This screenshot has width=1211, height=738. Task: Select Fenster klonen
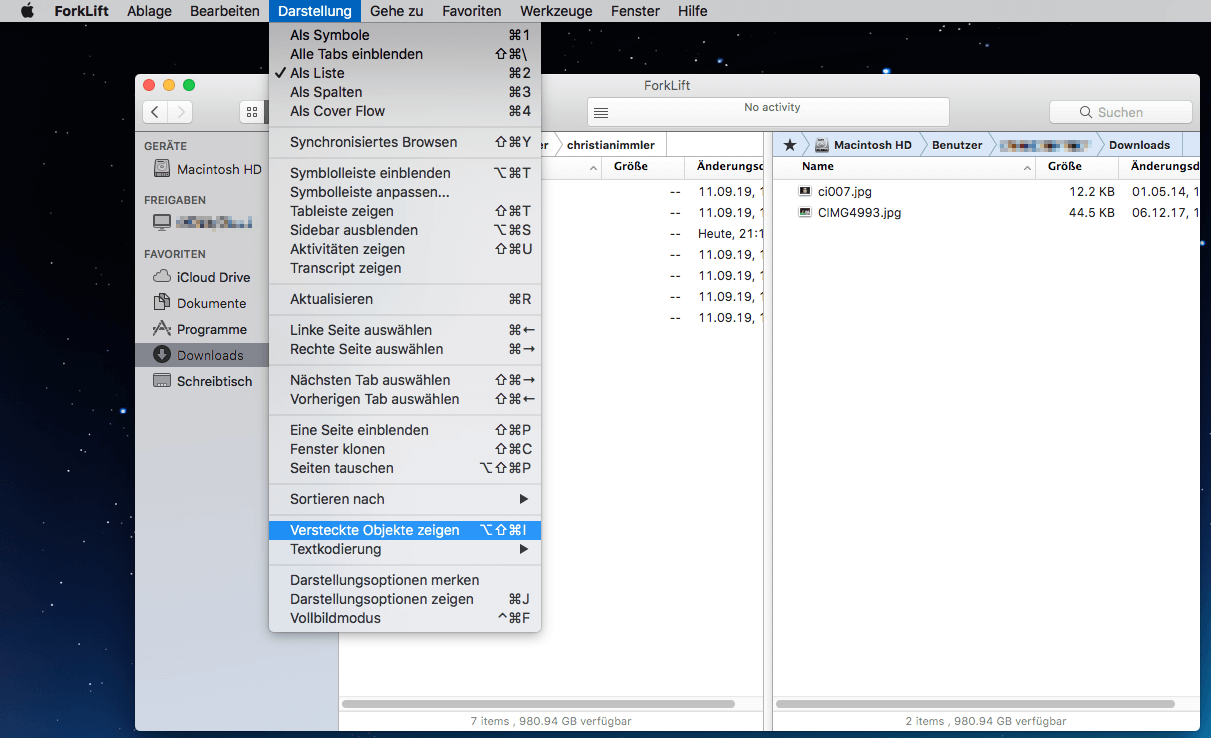405,449
